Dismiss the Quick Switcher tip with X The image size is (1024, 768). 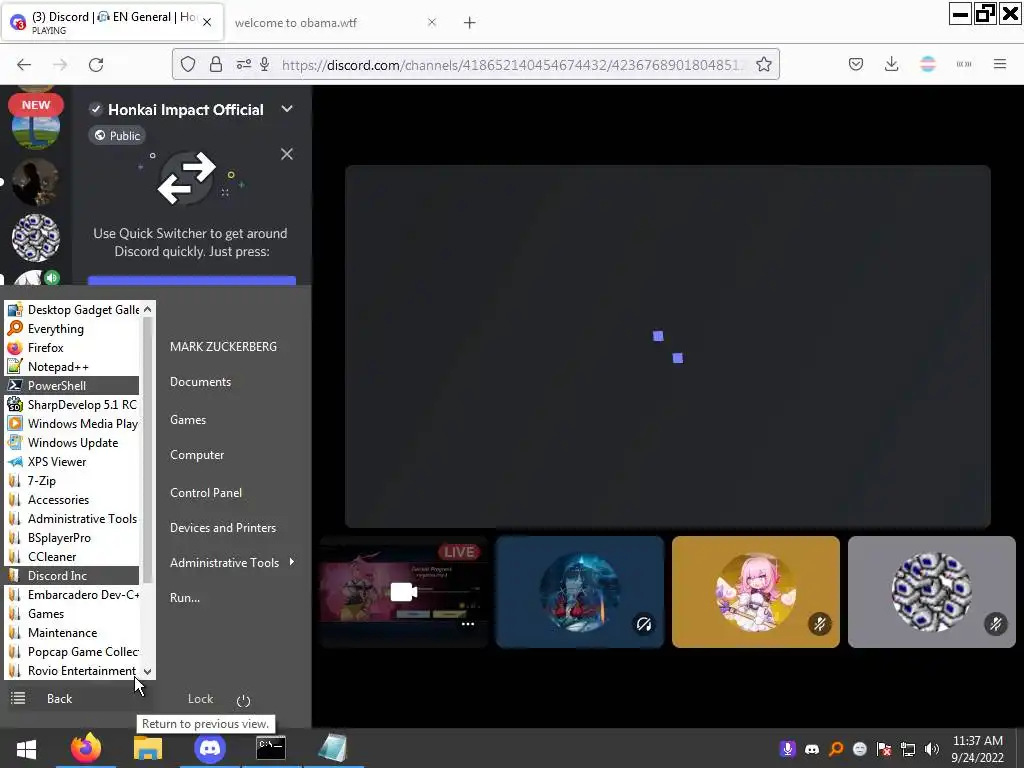pyautogui.click(x=287, y=154)
